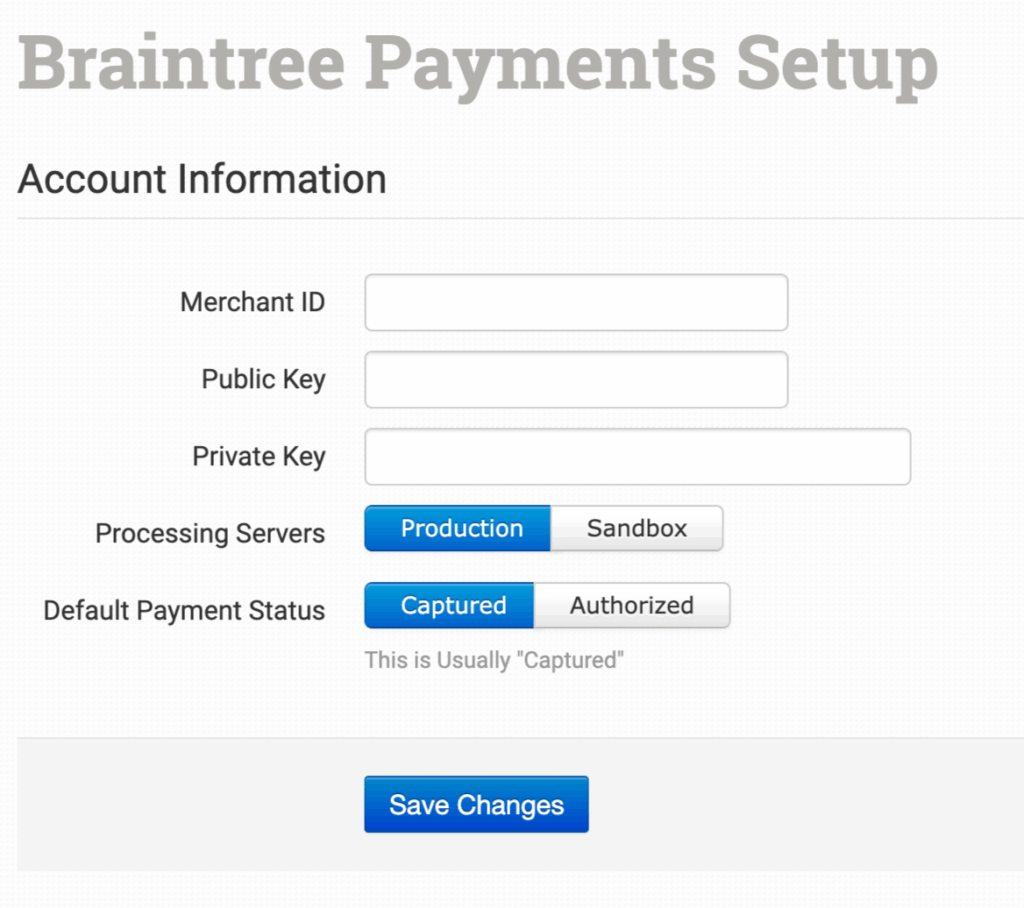
Task: Focus the Public Key text box
Action: pos(576,380)
